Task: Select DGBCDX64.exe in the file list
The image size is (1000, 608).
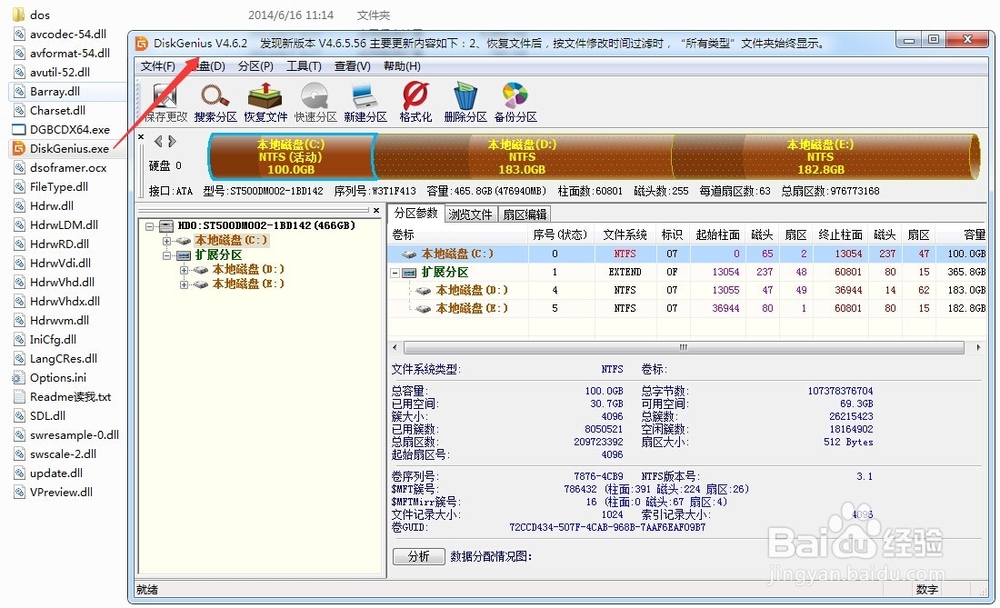Action: (69, 130)
